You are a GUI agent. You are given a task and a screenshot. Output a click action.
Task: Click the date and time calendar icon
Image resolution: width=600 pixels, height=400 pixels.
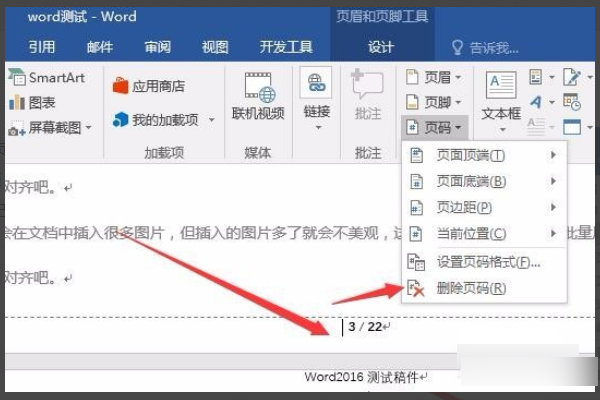coord(572,102)
